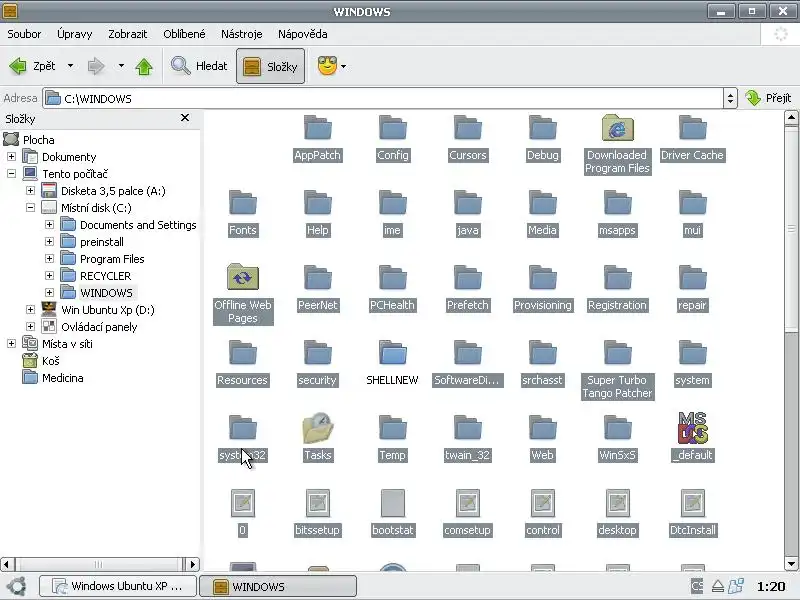The height and width of the screenshot is (600, 800).
Task: Open the Zobrazit menu
Action: click(128, 34)
